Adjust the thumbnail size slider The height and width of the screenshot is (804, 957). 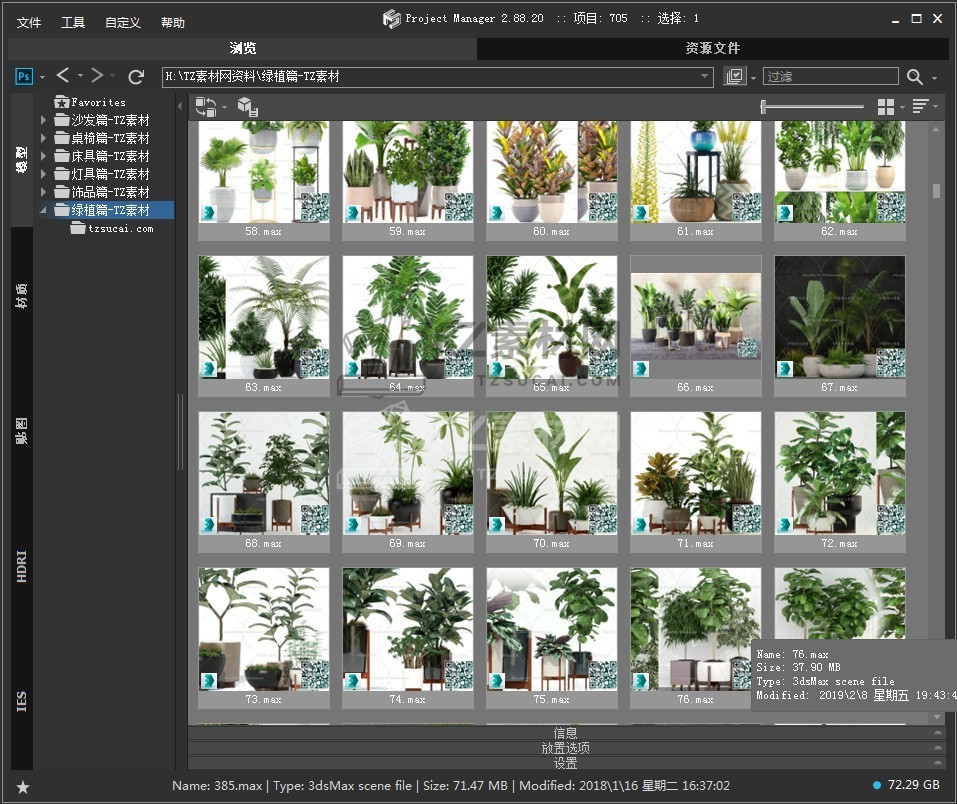pyautogui.click(x=764, y=107)
